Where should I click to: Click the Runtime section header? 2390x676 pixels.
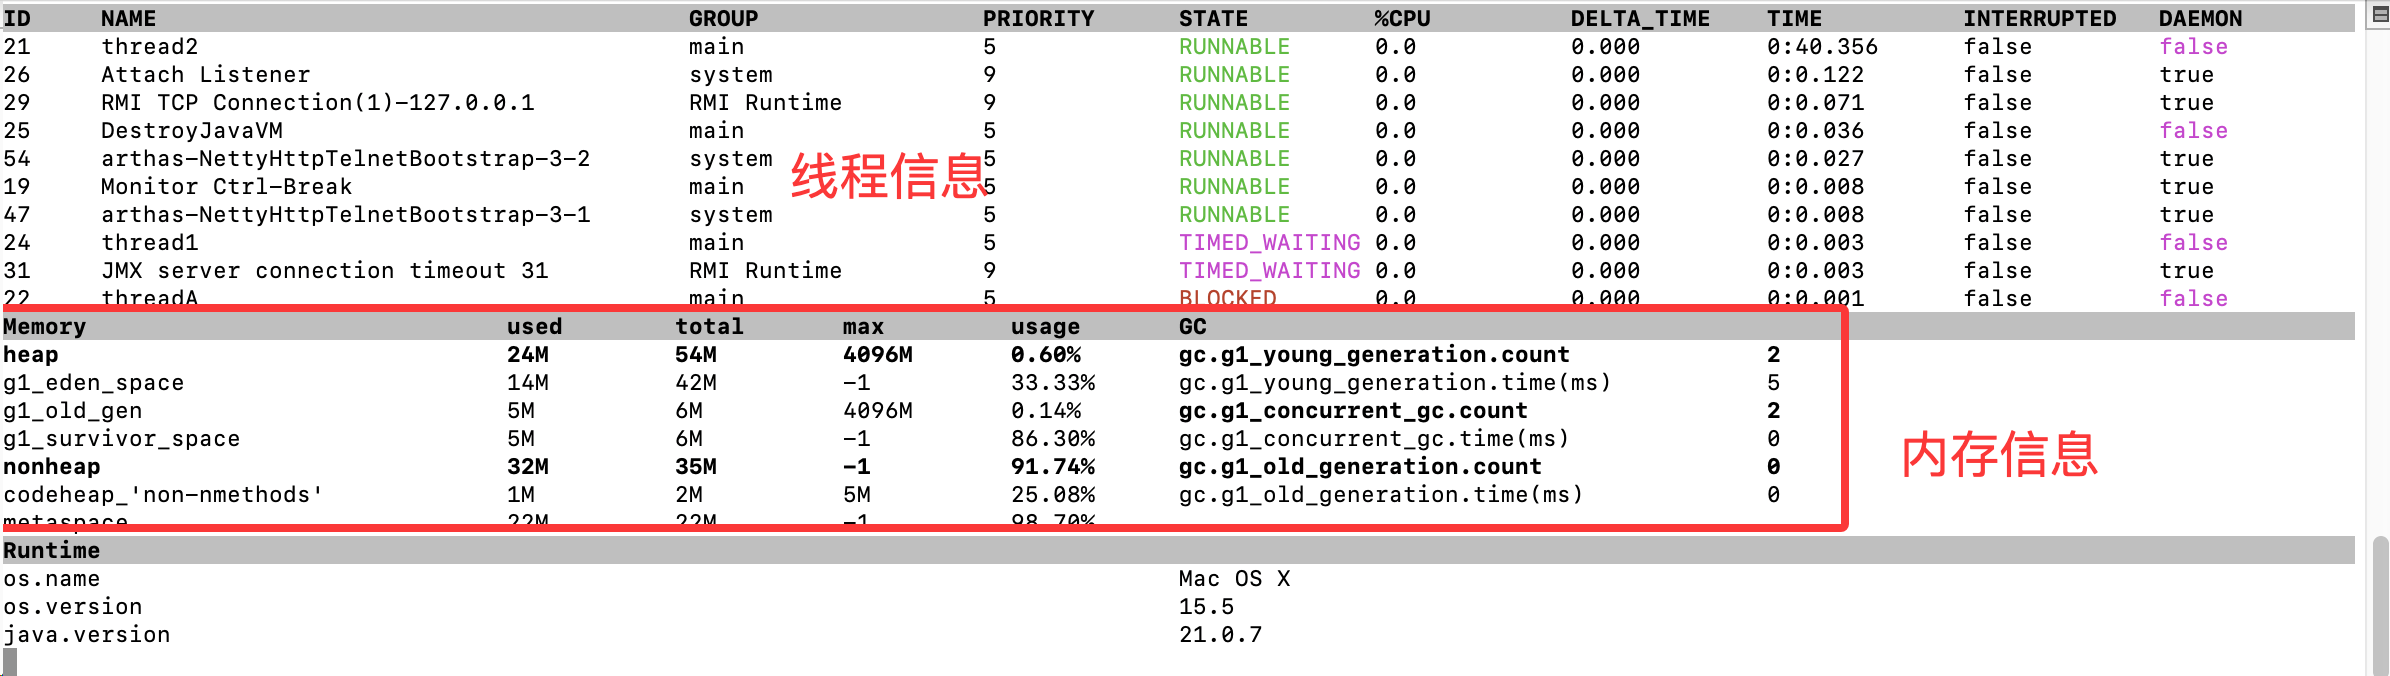click(x=51, y=551)
